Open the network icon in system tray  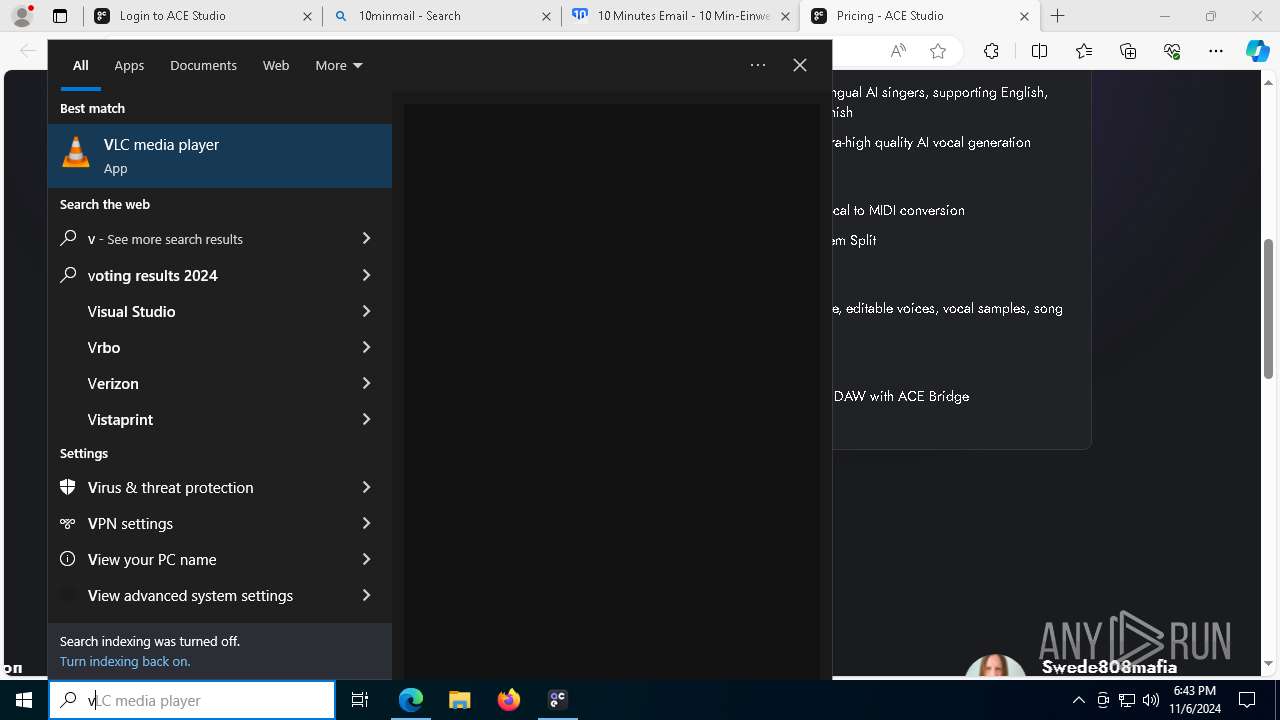pos(1127,700)
